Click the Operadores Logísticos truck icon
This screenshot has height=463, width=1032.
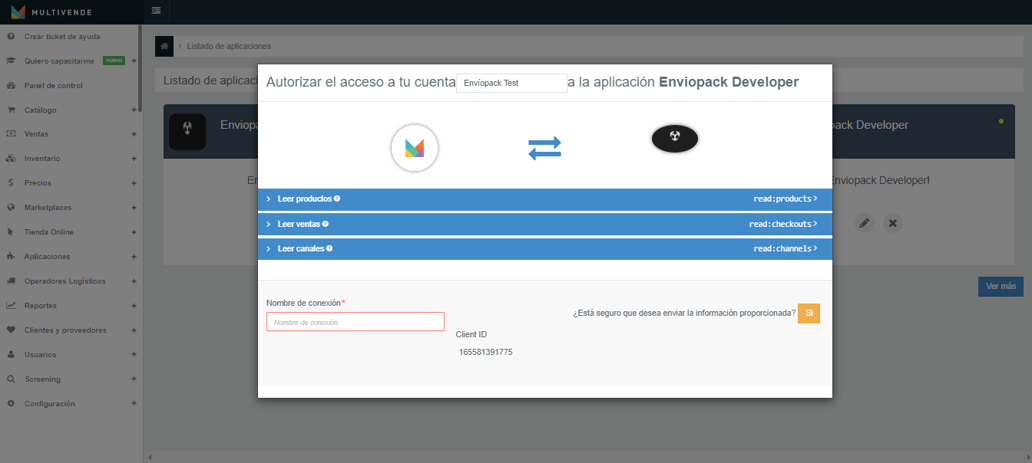(x=11, y=281)
